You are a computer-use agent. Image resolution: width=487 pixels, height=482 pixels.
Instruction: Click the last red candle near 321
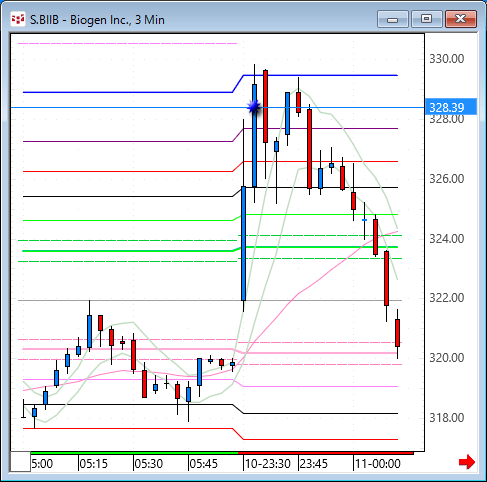point(397,333)
